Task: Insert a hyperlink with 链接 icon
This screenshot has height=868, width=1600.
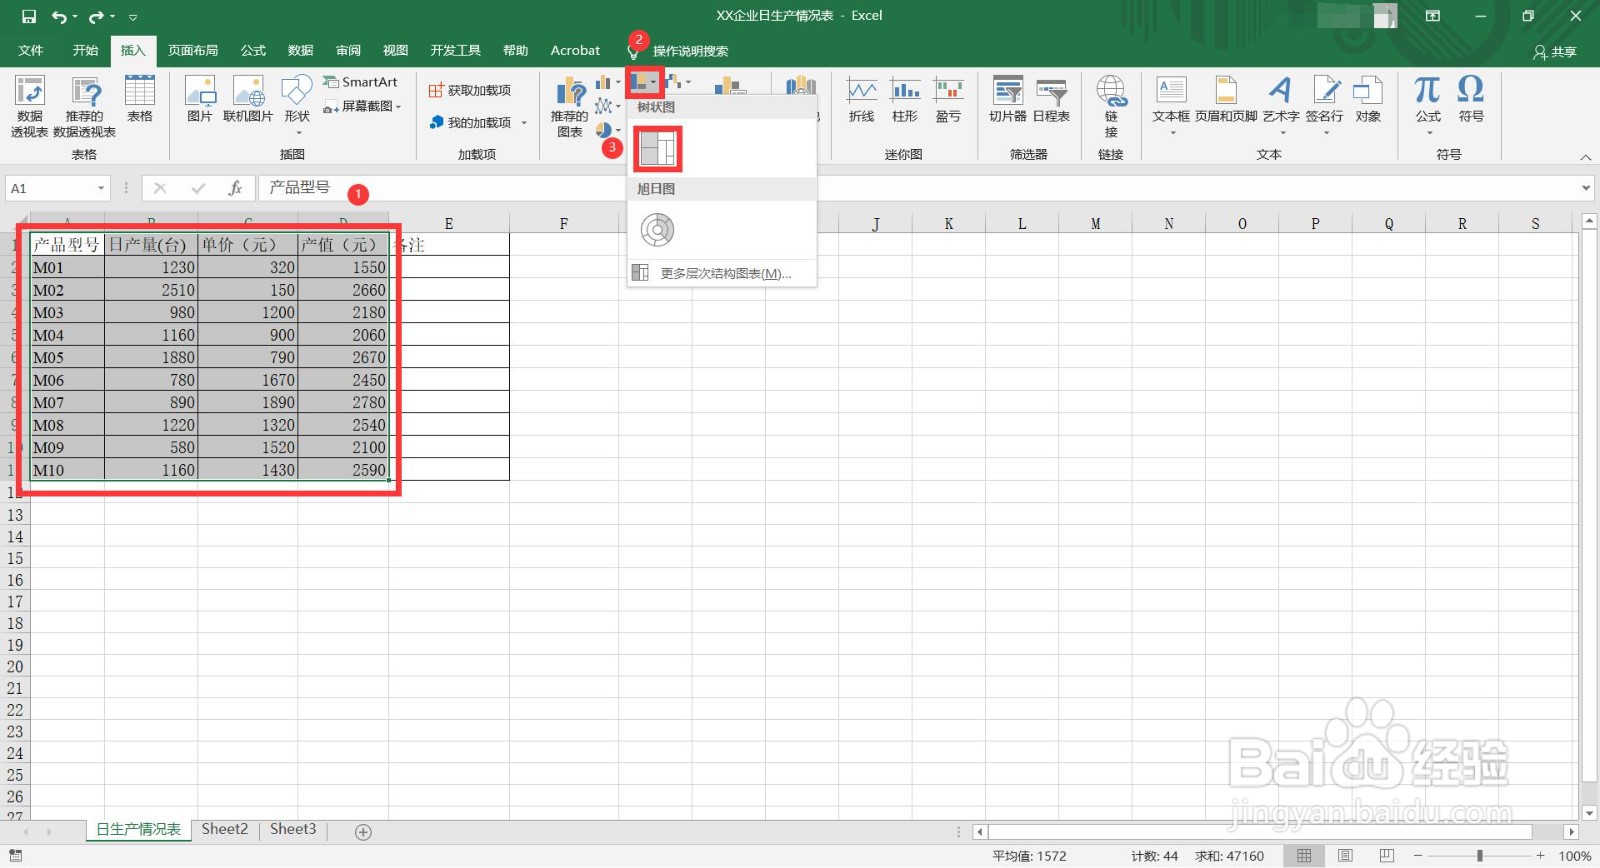Action: (1111, 106)
